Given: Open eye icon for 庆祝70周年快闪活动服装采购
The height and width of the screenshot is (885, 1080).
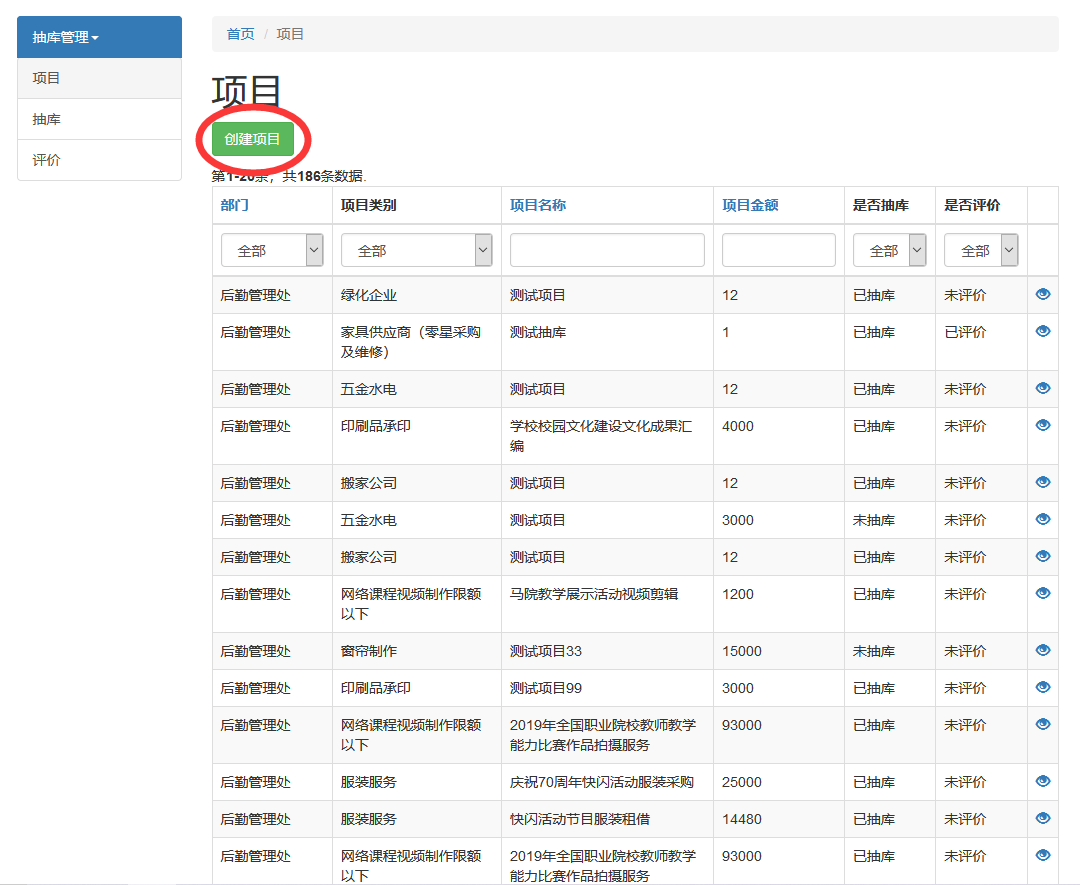Looking at the screenshot, I should [x=1043, y=781].
